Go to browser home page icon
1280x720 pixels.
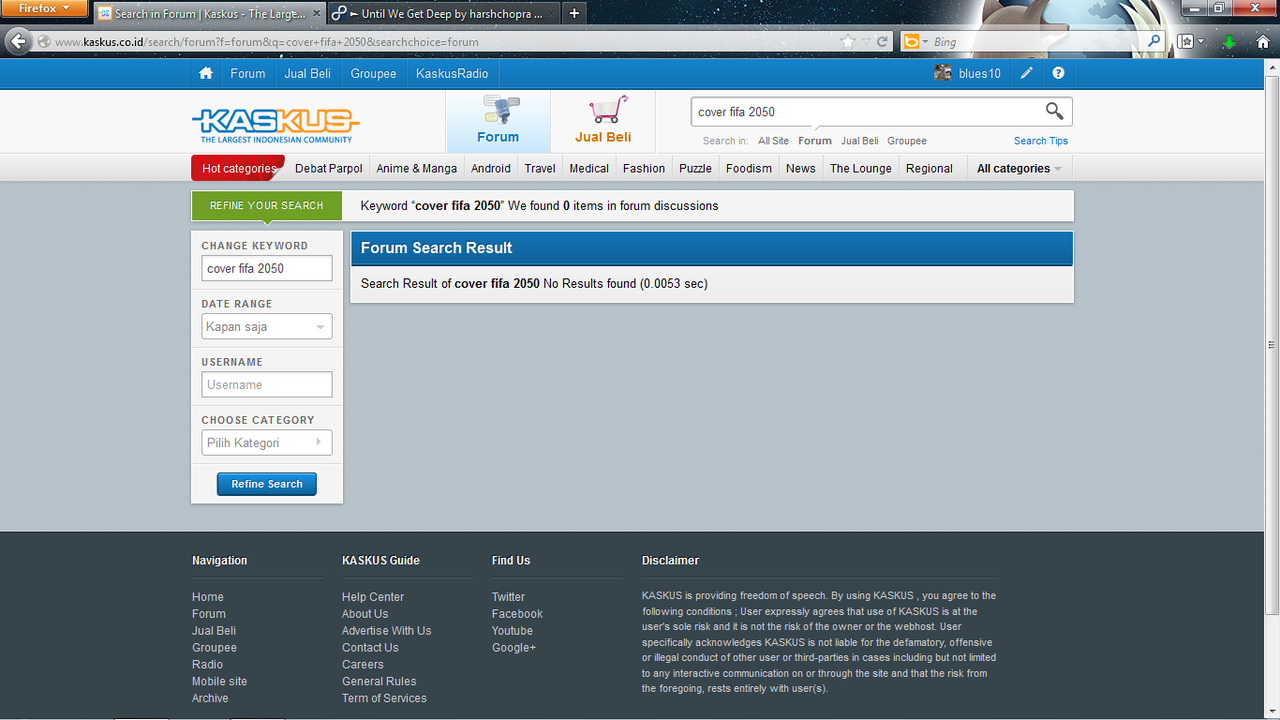tap(1263, 42)
